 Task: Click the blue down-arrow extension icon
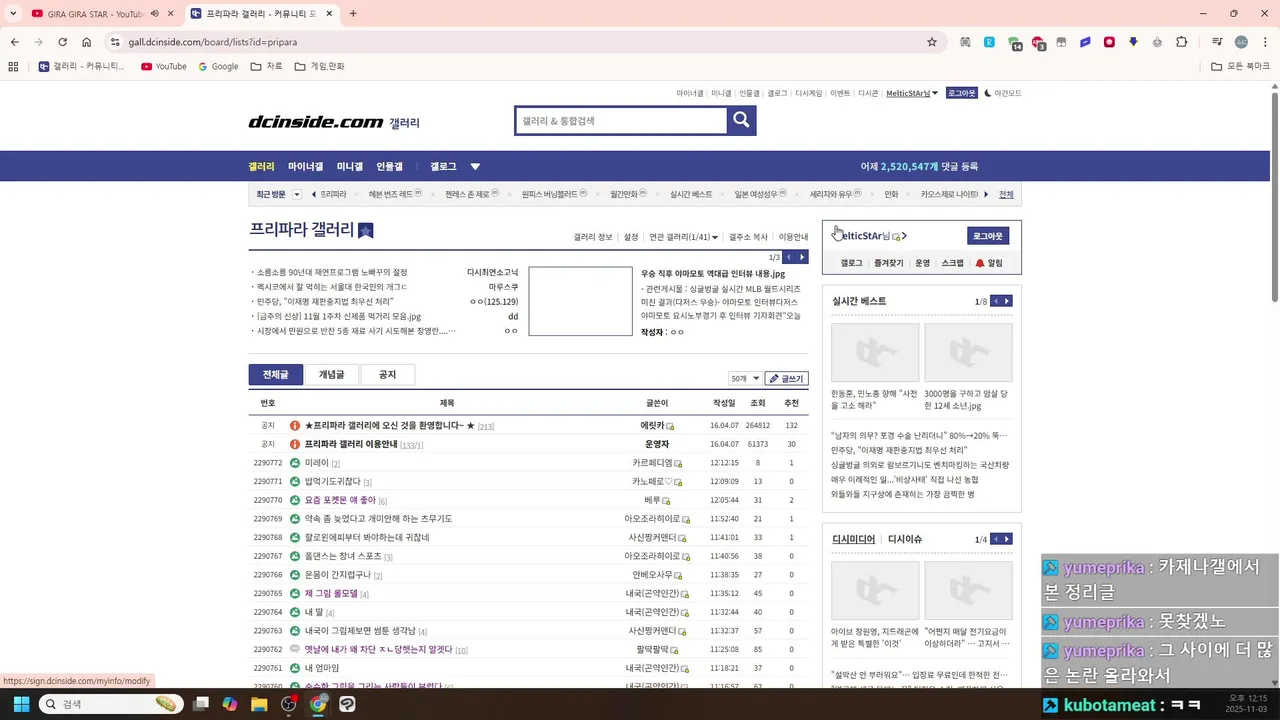[1133, 42]
